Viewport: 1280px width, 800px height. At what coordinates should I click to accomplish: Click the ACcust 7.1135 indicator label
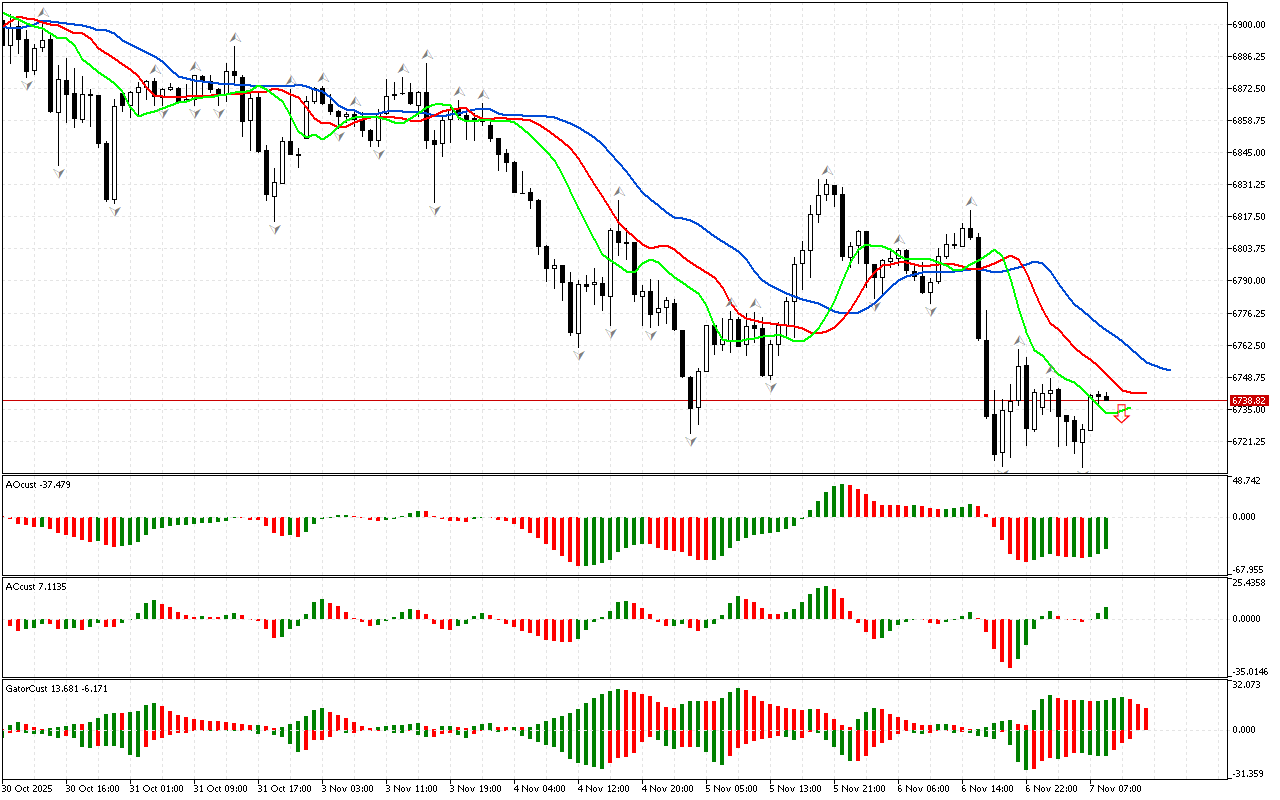point(36,586)
